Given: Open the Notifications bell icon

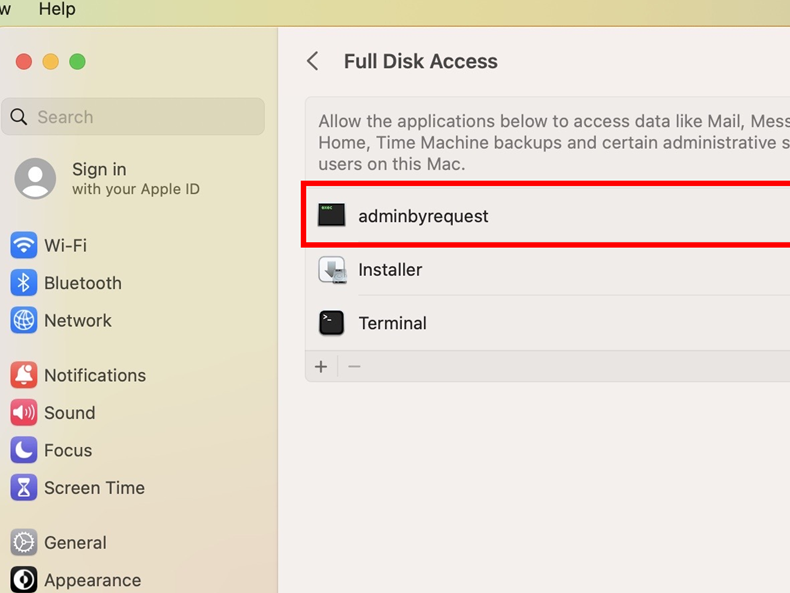Looking at the screenshot, I should coord(23,375).
